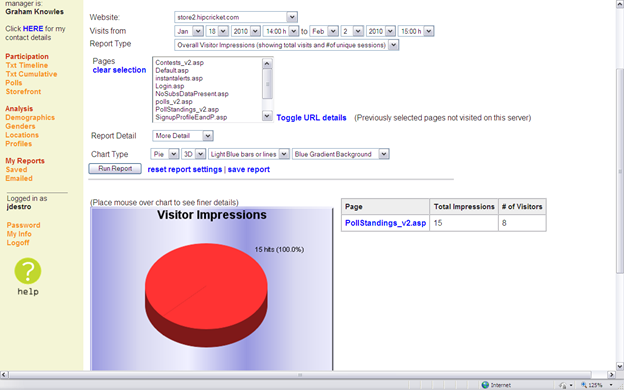Open the Txt Timeline sidebar item

[27, 65]
